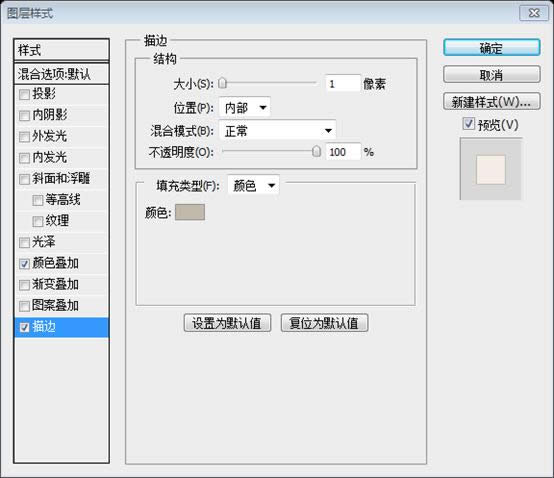Toggle the 预览(V) preview checkbox
This screenshot has height=478, width=554.
(x=468, y=124)
